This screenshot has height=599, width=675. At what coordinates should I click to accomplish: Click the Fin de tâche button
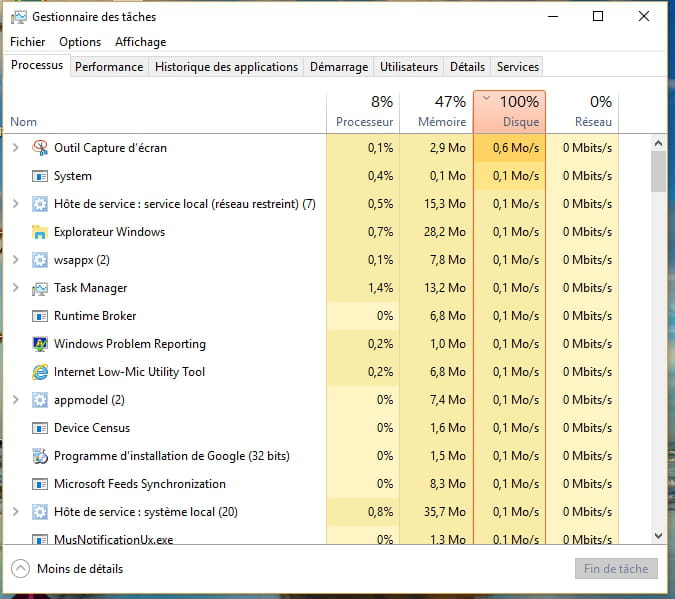(616, 569)
